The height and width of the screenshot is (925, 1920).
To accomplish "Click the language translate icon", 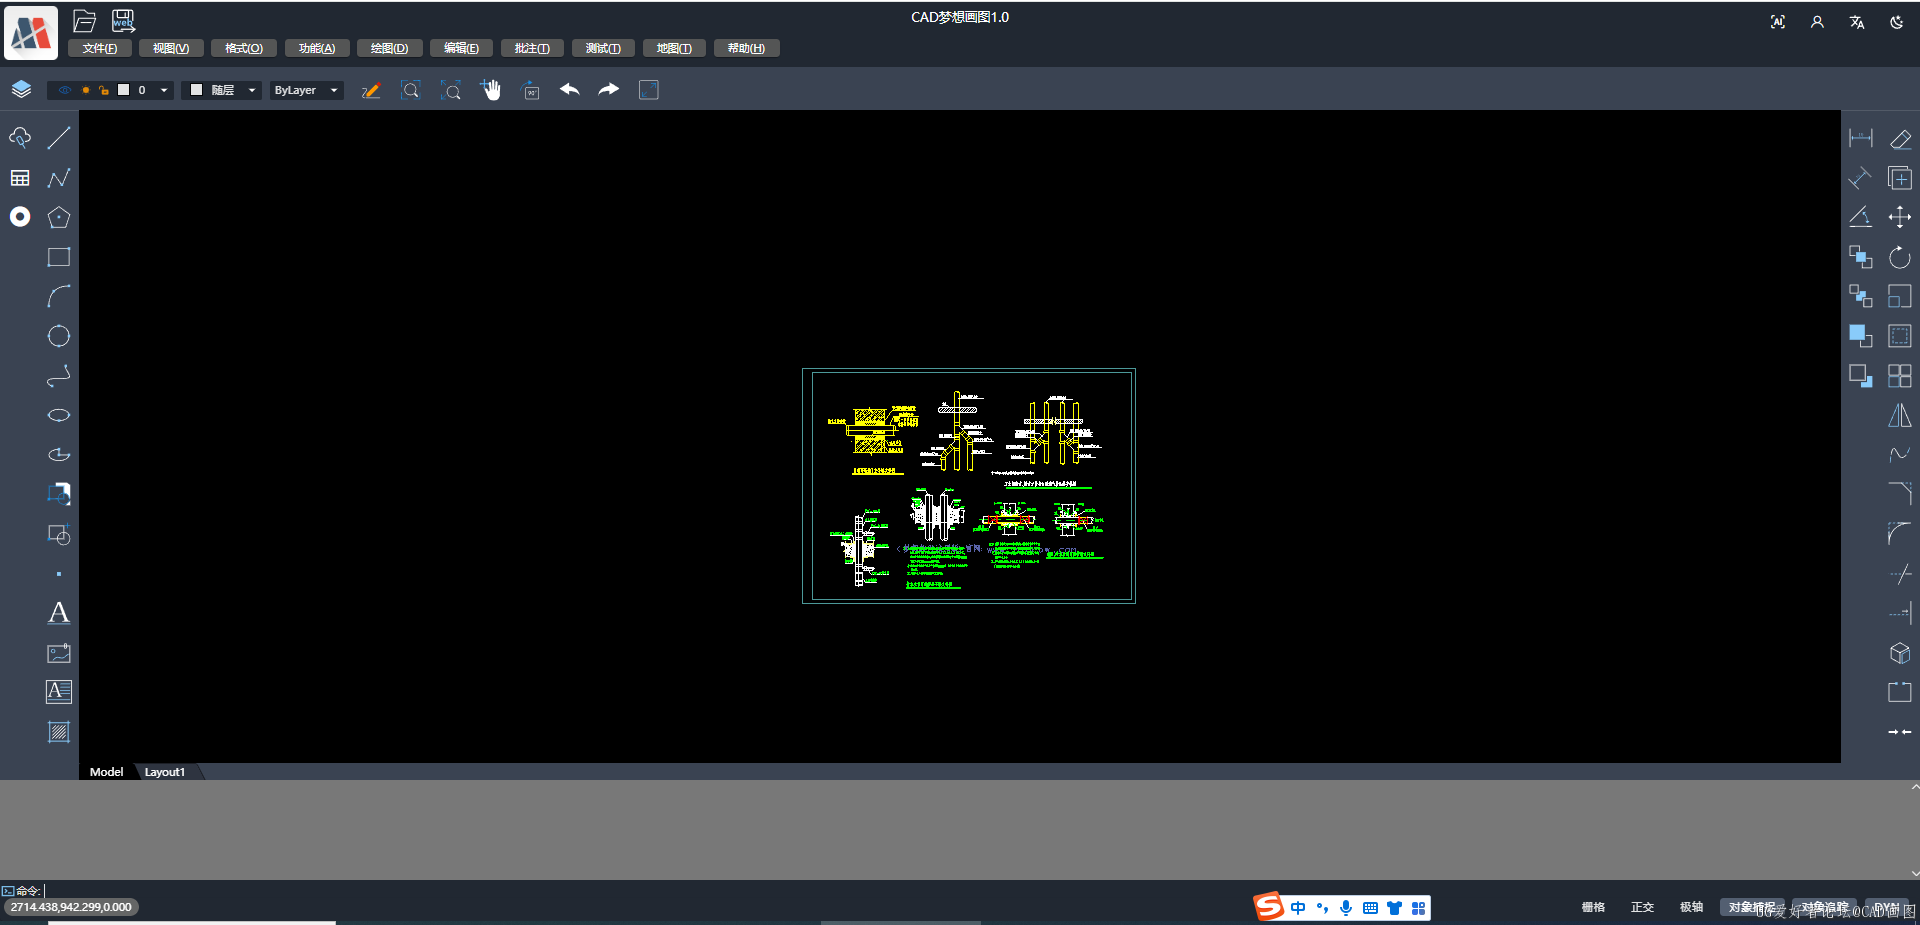I will [1857, 22].
